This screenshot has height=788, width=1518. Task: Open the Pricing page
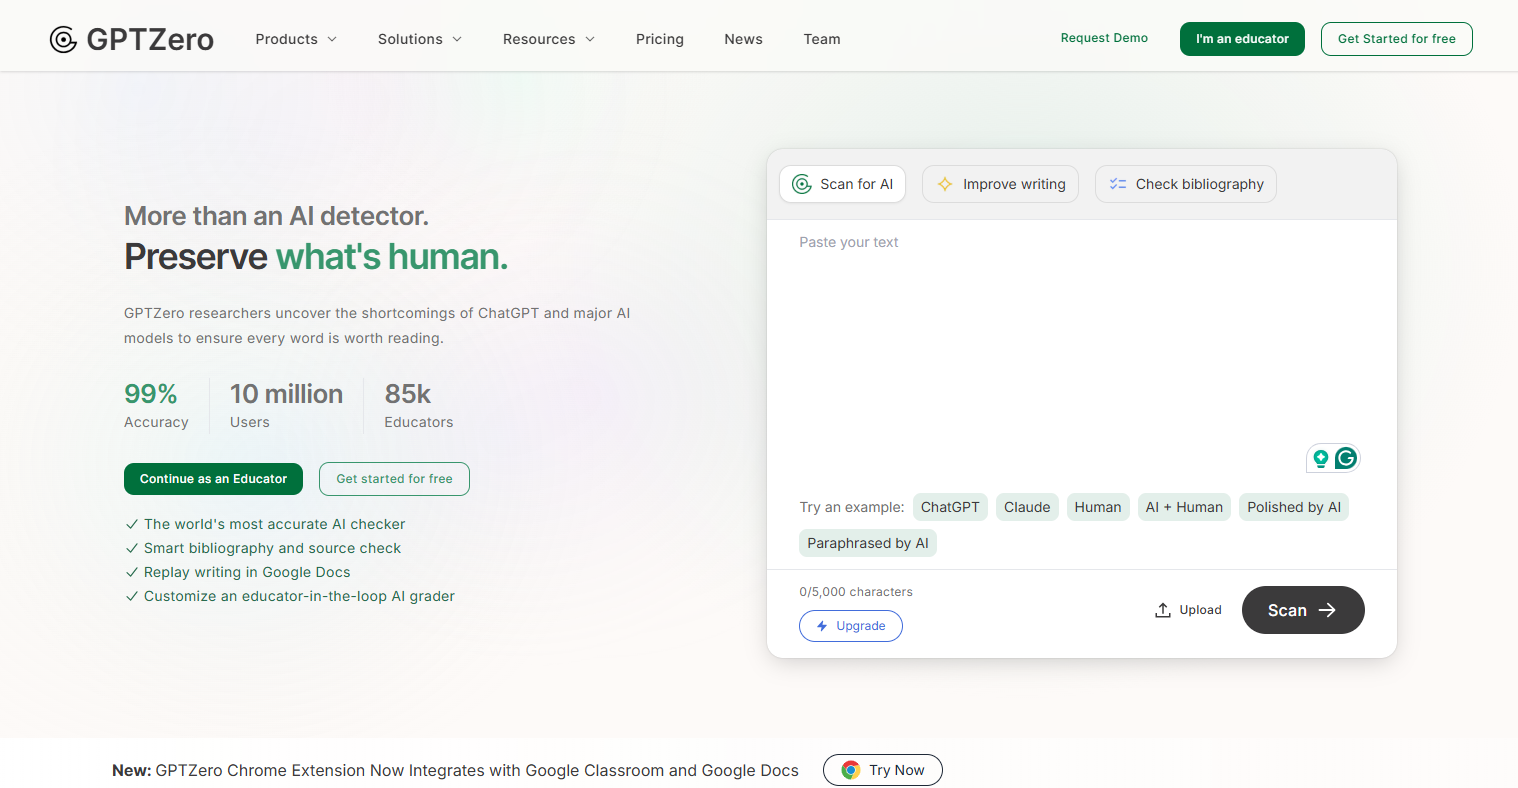pos(660,39)
